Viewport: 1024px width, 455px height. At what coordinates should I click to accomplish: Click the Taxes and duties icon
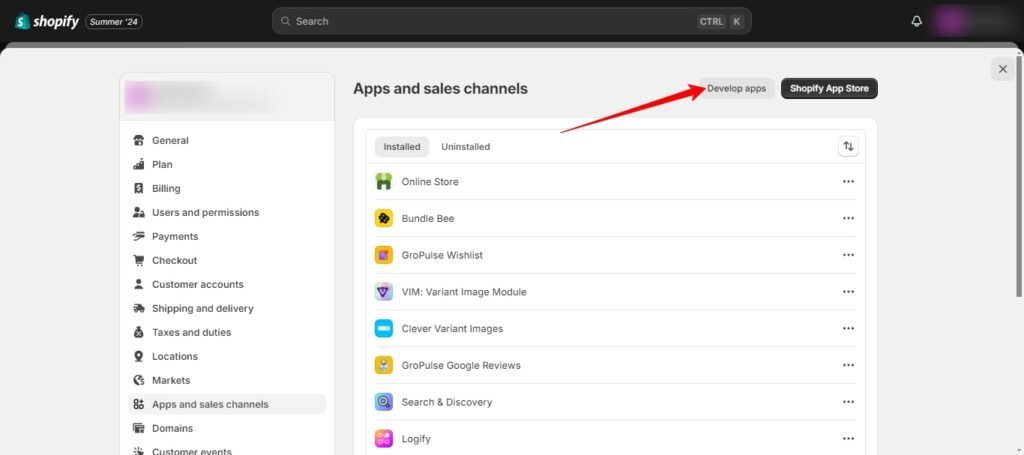pyautogui.click(x=138, y=332)
